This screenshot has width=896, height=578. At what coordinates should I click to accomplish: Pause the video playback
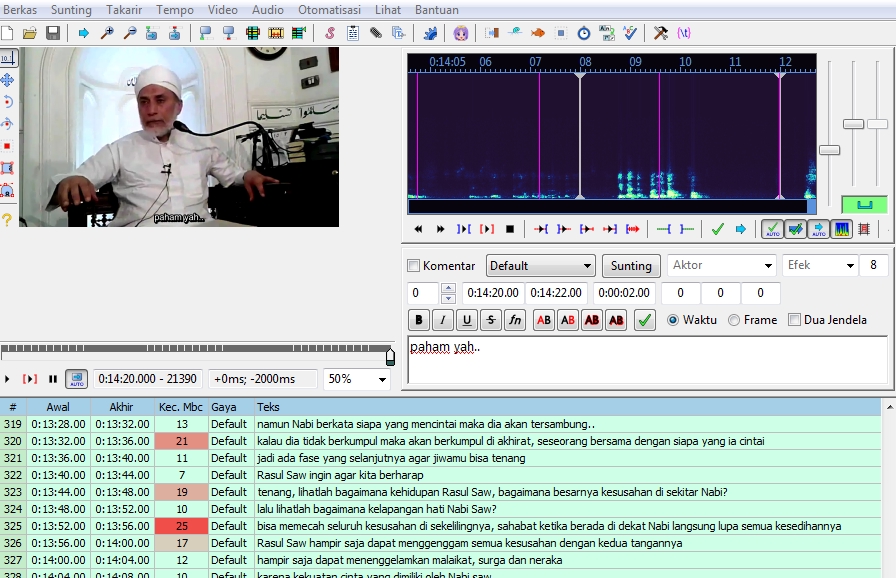[x=53, y=379]
